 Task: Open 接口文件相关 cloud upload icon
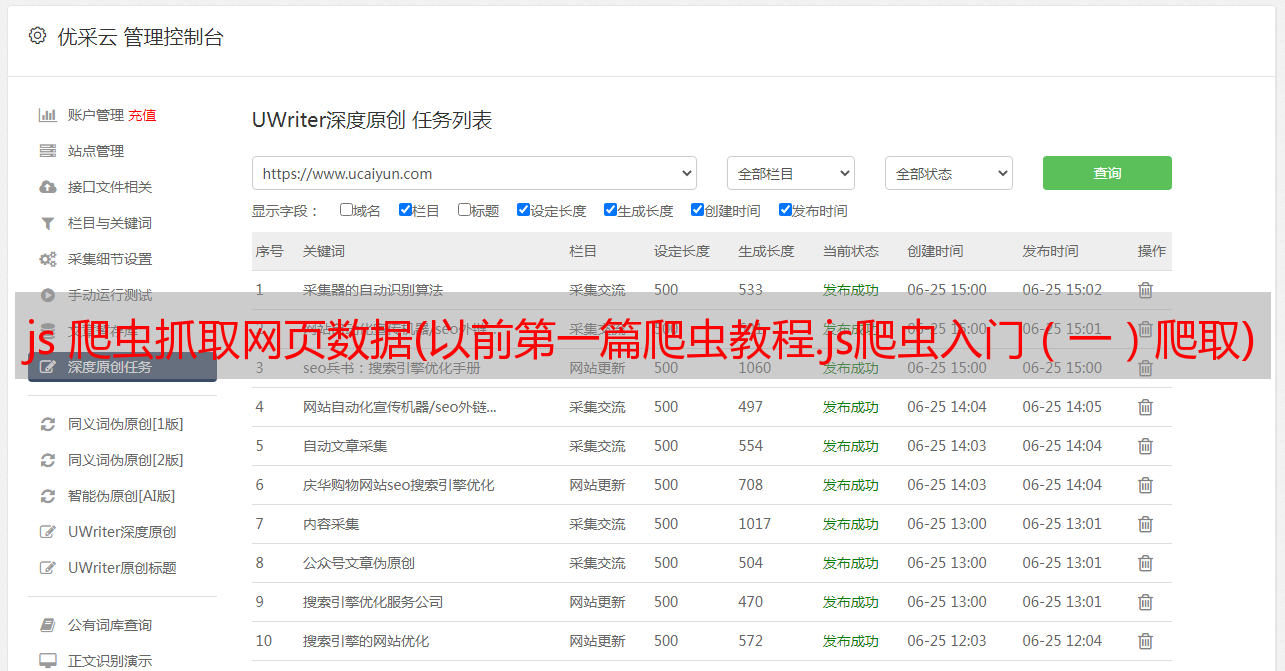[x=47, y=187]
